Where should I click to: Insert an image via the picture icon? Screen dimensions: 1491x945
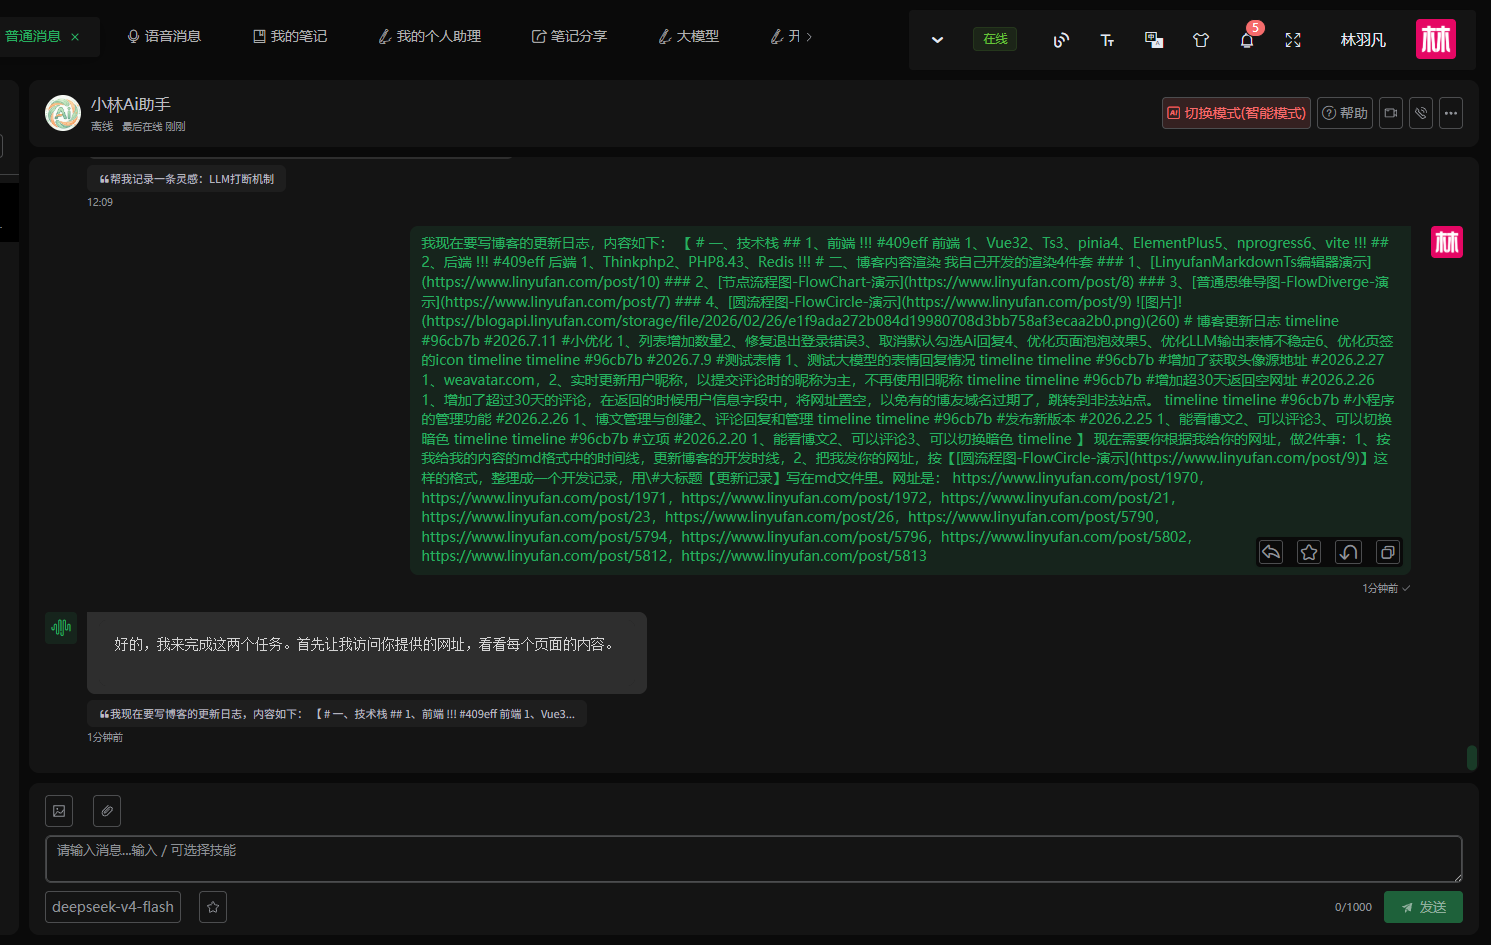(x=59, y=811)
